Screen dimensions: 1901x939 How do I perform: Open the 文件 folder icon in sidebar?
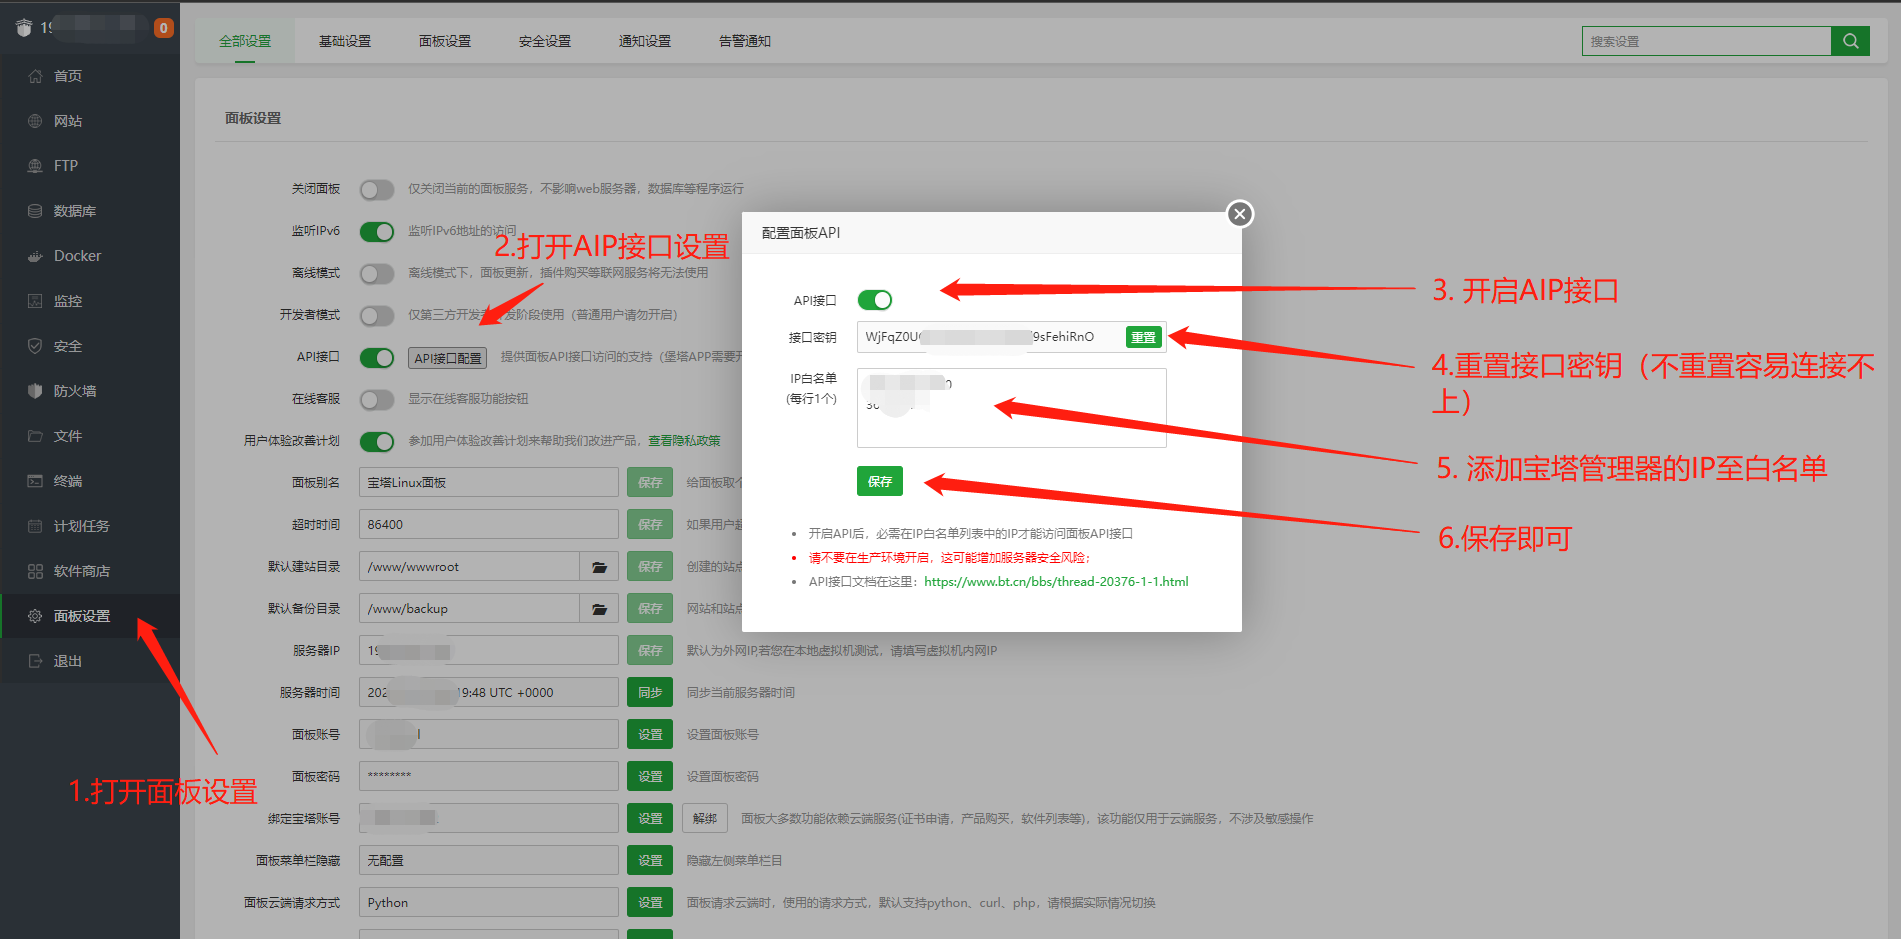coord(35,436)
